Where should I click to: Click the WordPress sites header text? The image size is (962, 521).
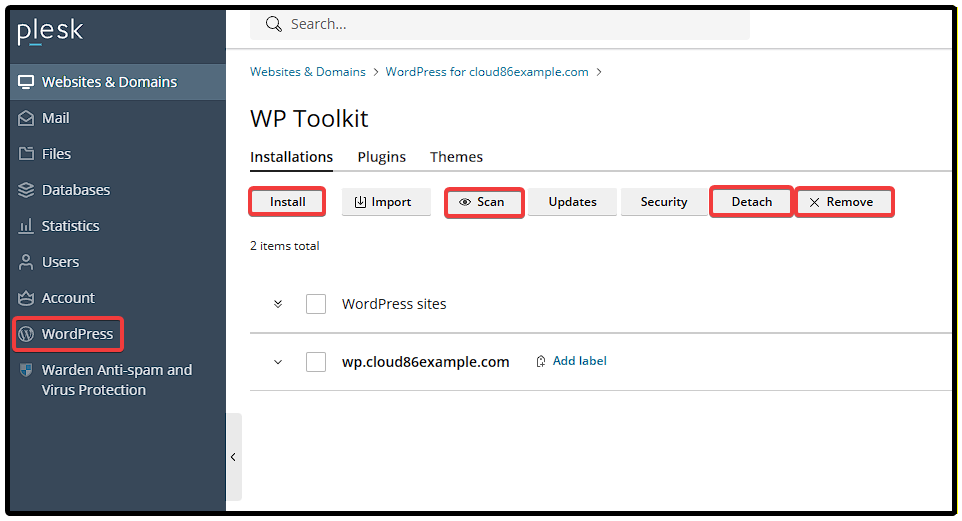pos(394,304)
